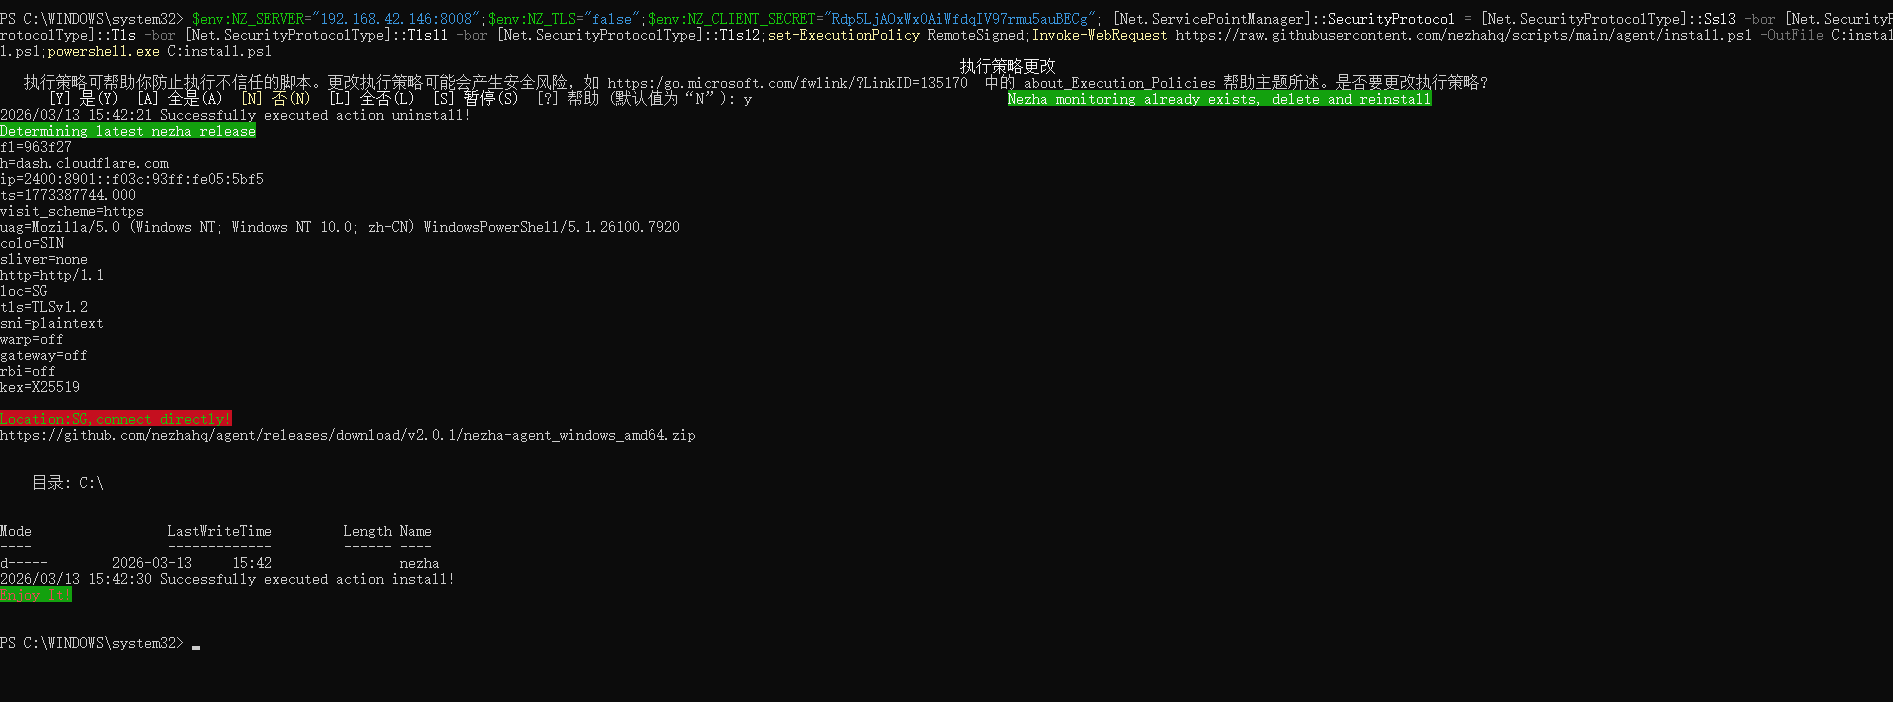The width and height of the screenshot is (1893, 702).
Task: Click the green "Enjoy It!" message
Action: pyautogui.click(x=36, y=595)
